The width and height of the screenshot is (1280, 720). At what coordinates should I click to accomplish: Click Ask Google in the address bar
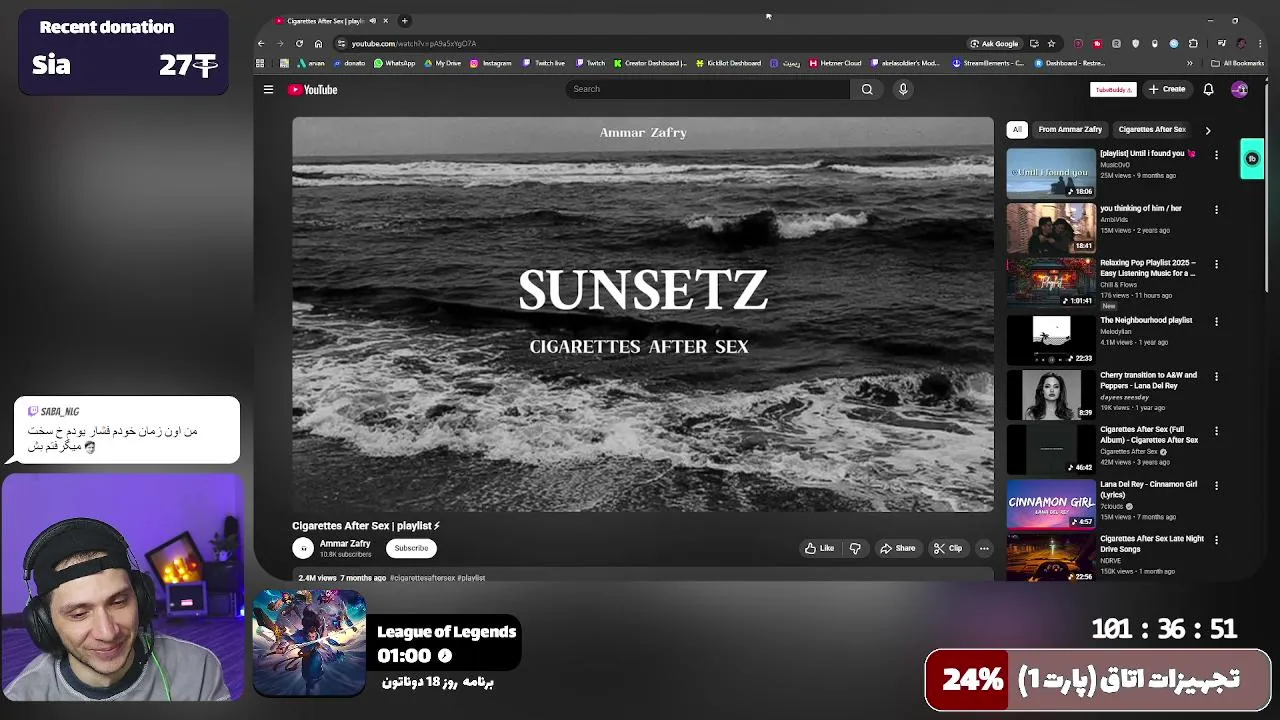[x=994, y=43]
